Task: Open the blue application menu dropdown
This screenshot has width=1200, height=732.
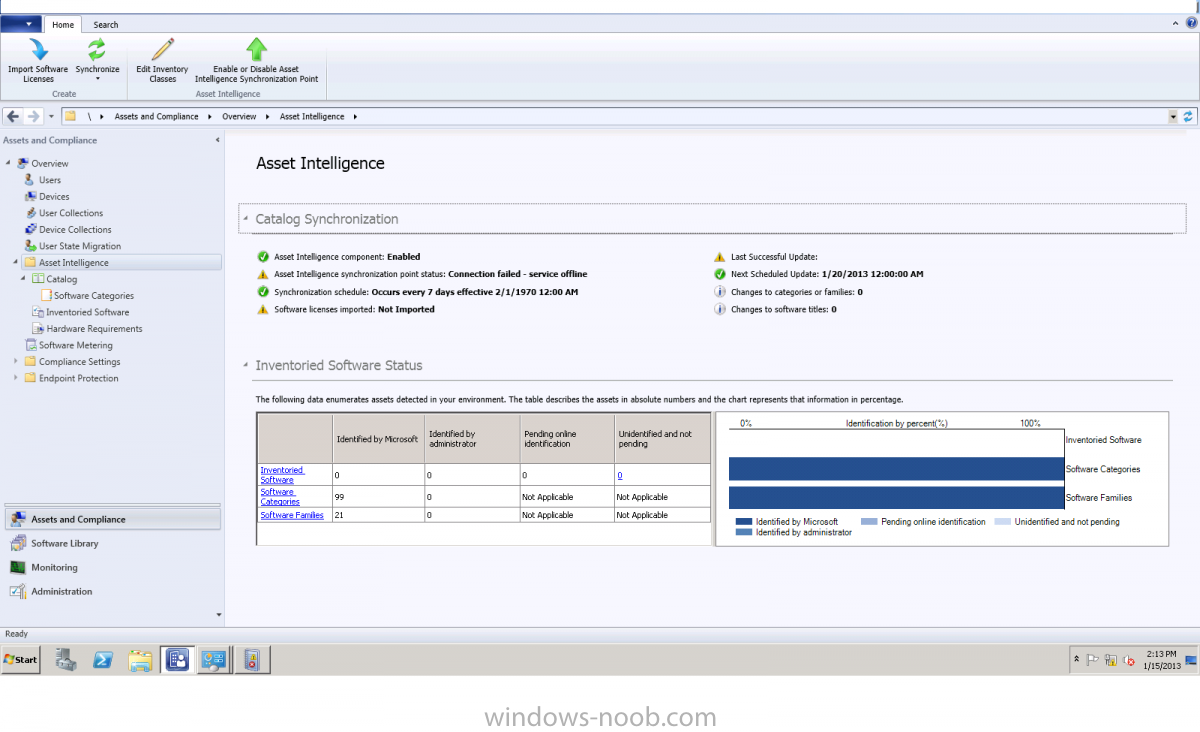Action: tap(21, 24)
